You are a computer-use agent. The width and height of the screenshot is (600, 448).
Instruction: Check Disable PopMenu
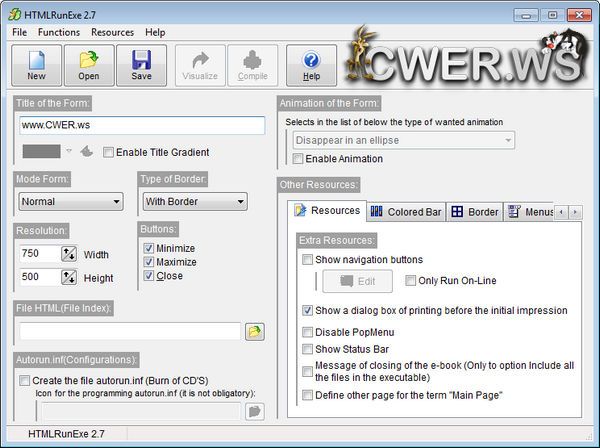tap(307, 332)
